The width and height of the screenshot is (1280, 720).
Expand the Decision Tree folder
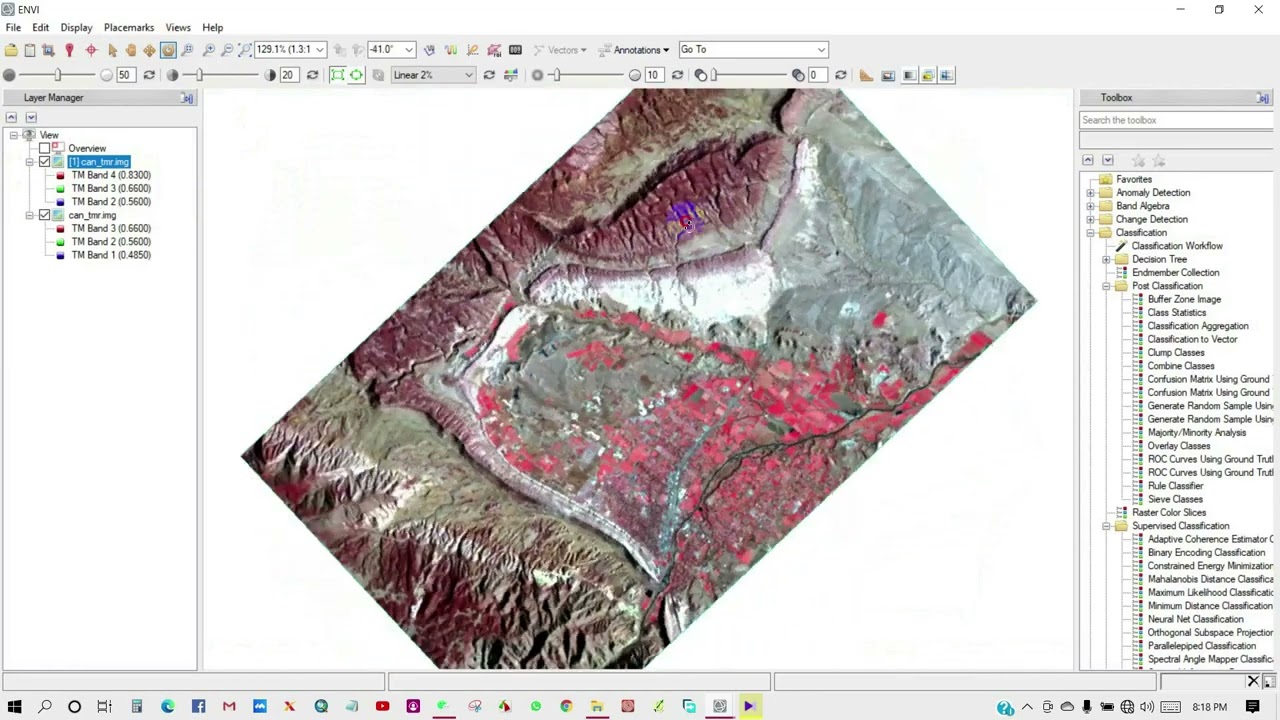(x=1106, y=259)
